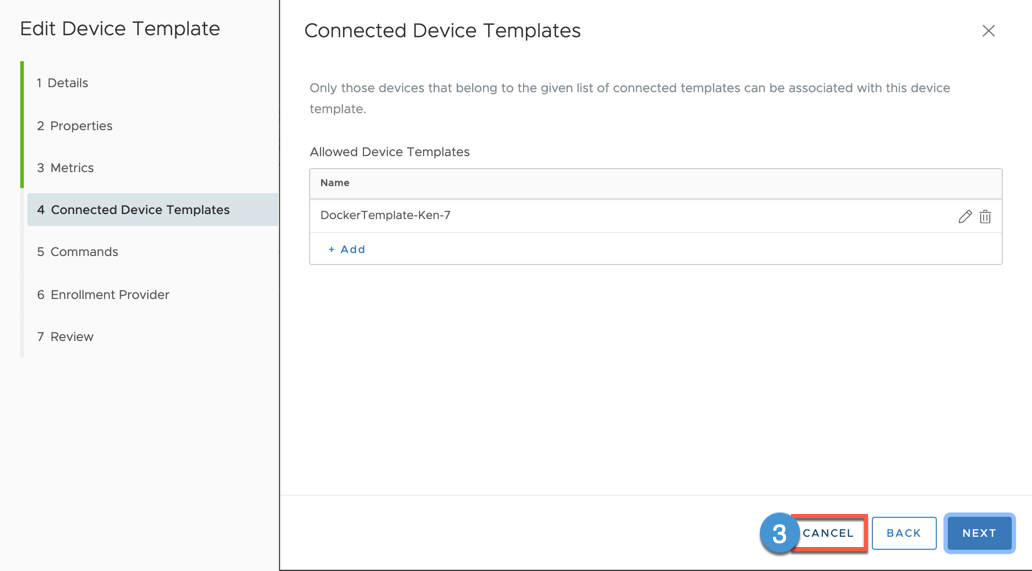Delete DockerTemplate-Ken-7 using the trash icon
The width and height of the screenshot is (1032, 571).
pyautogui.click(x=985, y=216)
